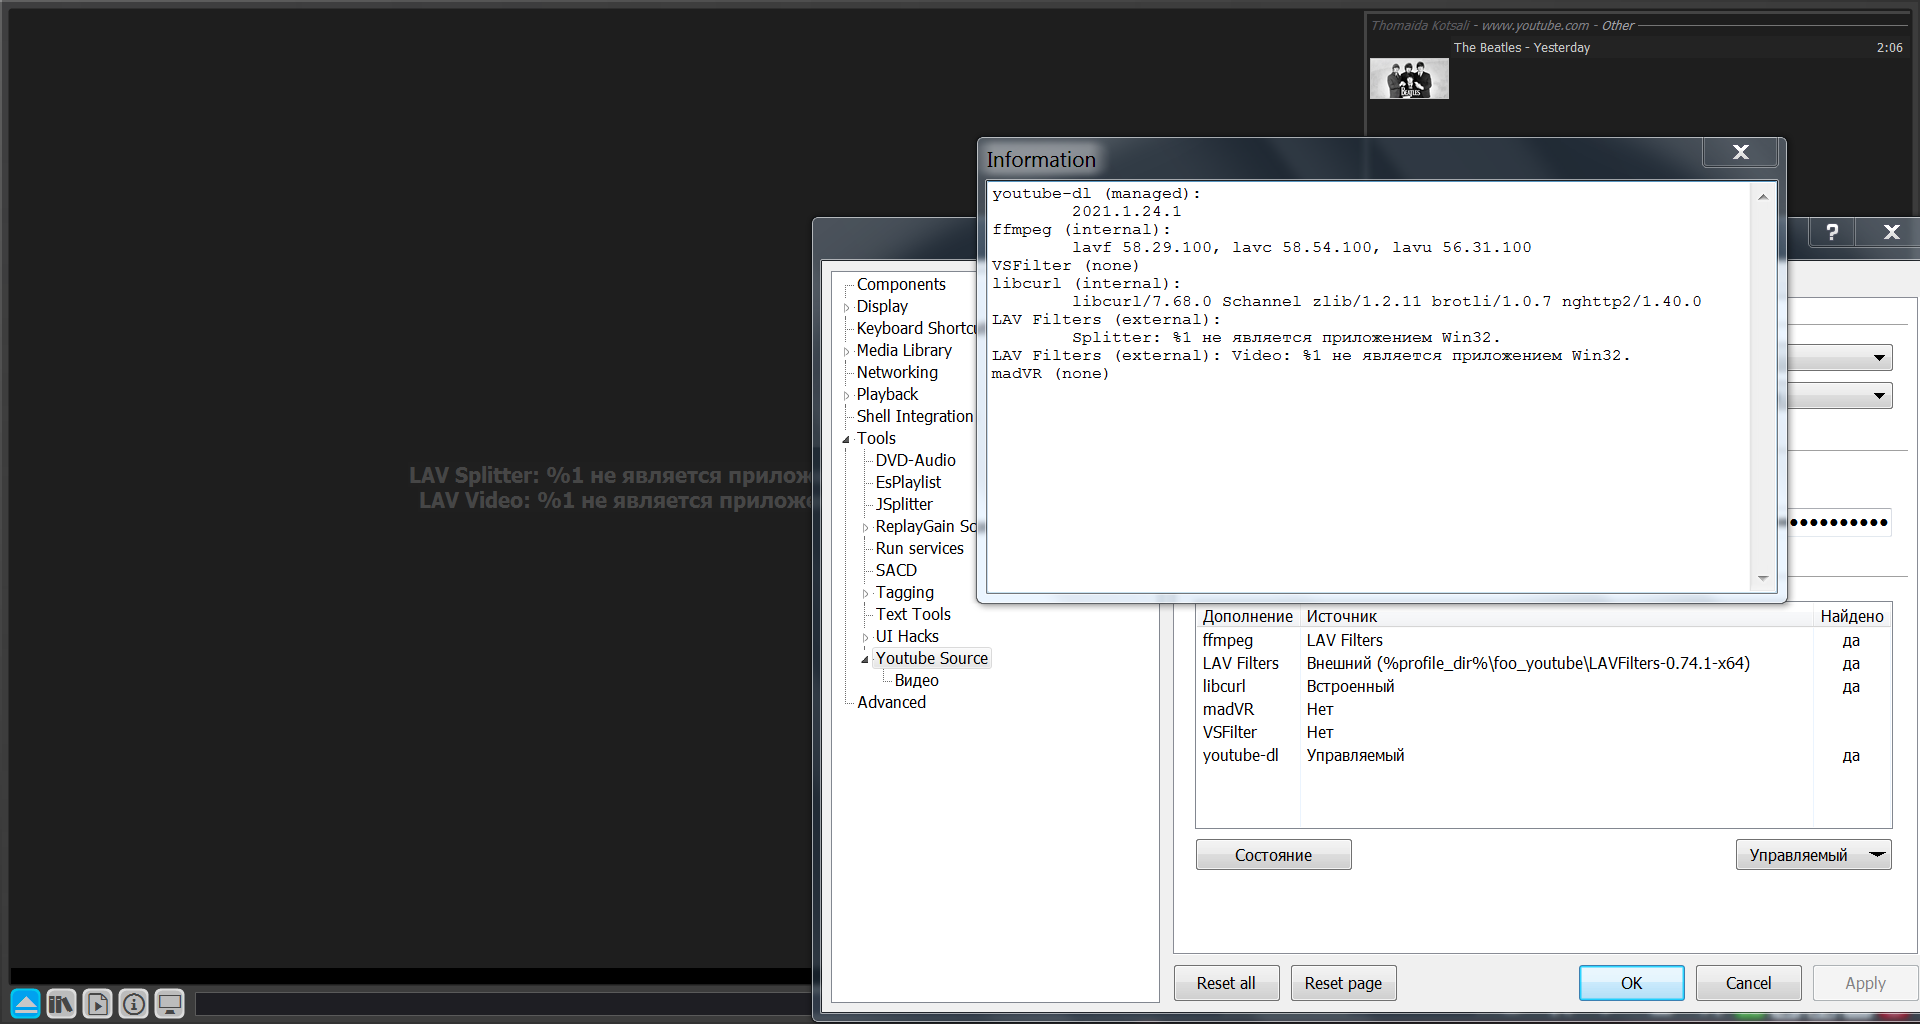
Task: Click the eject icon in bottom toolbar
Action: tap(26, 1003)
